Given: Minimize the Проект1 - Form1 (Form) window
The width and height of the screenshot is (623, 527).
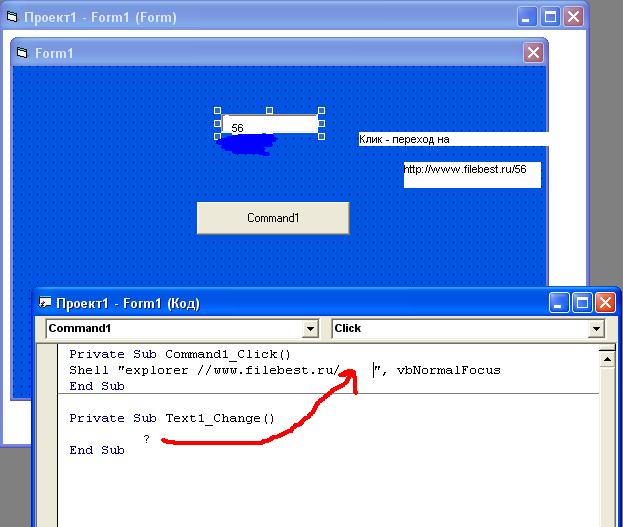Looking at the screenshot, I should coord(527,16).
